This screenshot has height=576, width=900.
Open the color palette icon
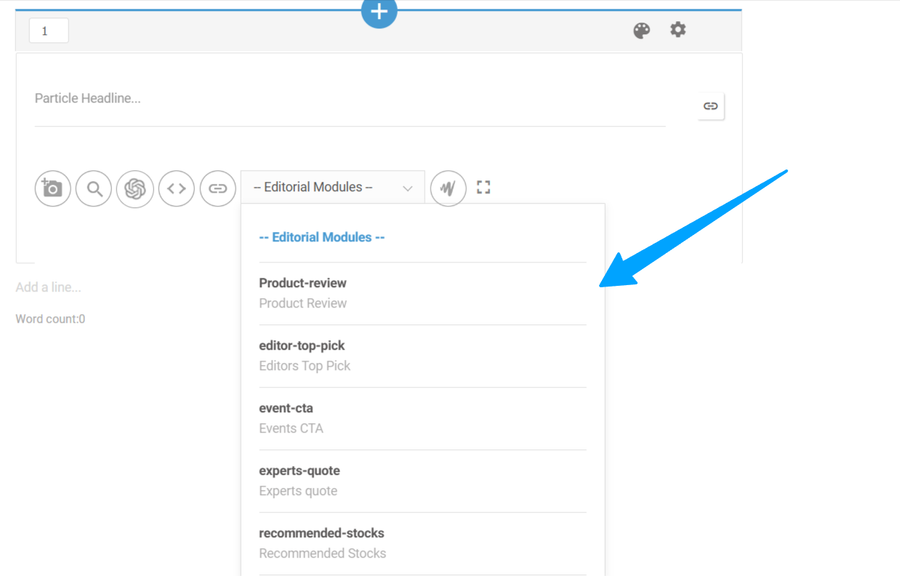click(642, 31)
